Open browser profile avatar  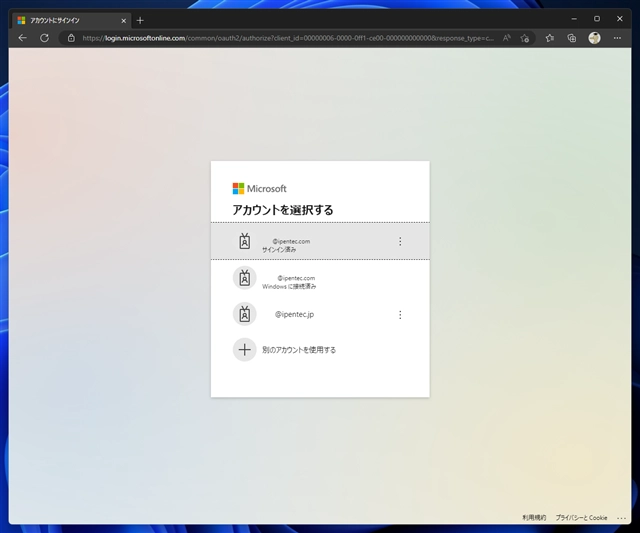point(594,38)
